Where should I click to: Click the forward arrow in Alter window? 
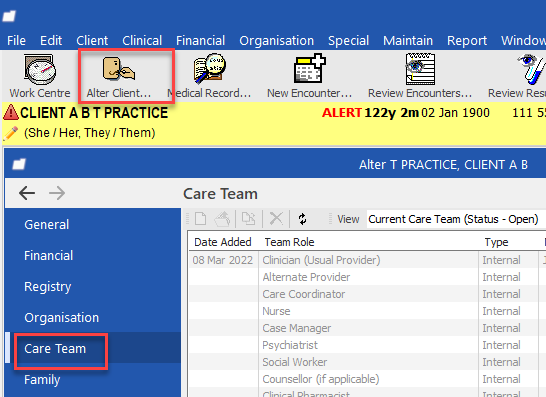(57, 193)
